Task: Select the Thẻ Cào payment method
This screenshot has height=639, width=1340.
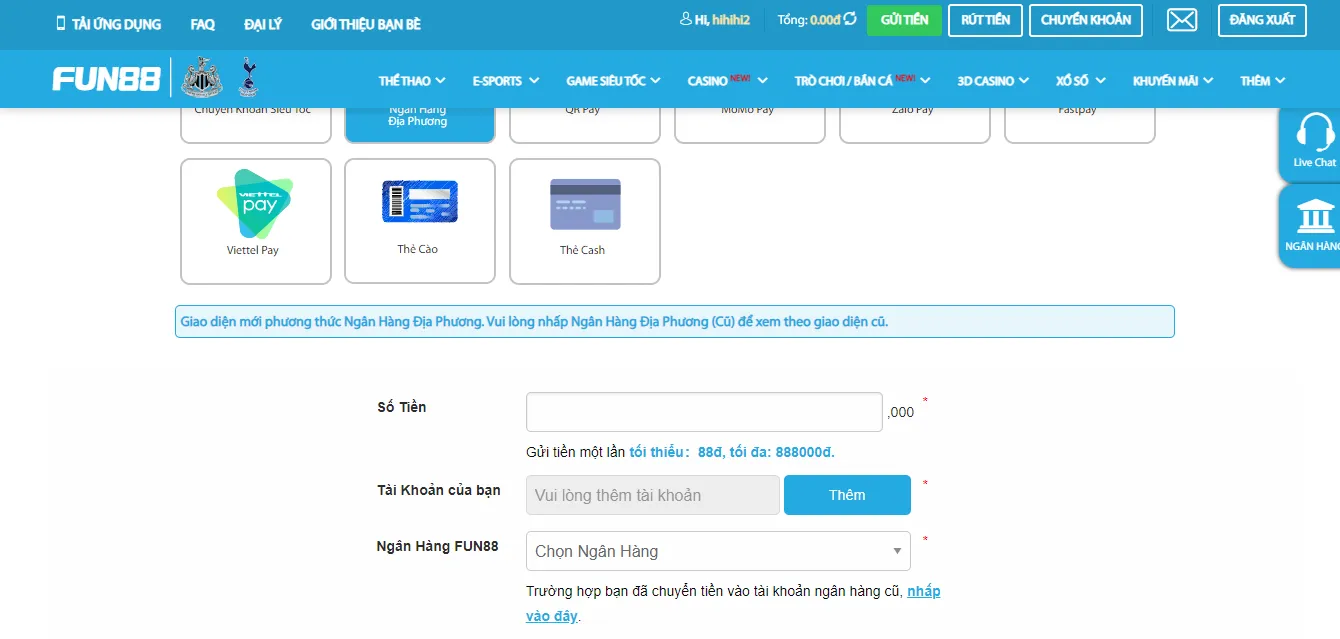Action: point(419,221)
